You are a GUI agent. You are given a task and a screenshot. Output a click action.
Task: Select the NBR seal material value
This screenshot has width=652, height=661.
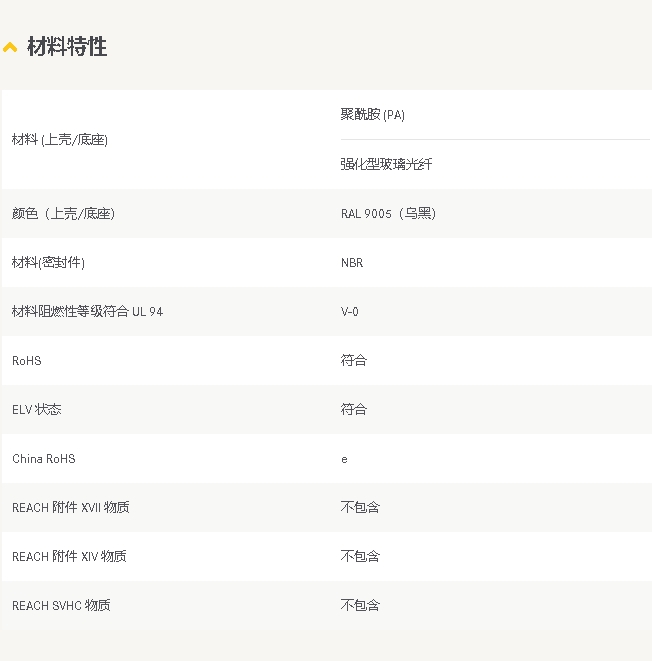click(352, 263)
